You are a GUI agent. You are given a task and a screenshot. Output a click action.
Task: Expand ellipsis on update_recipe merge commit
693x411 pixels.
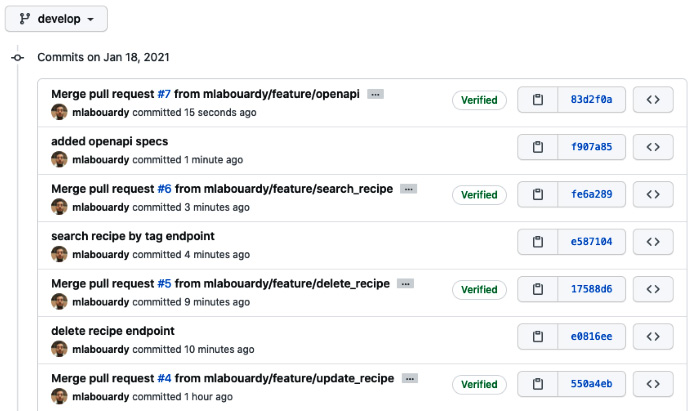(410, 379)
